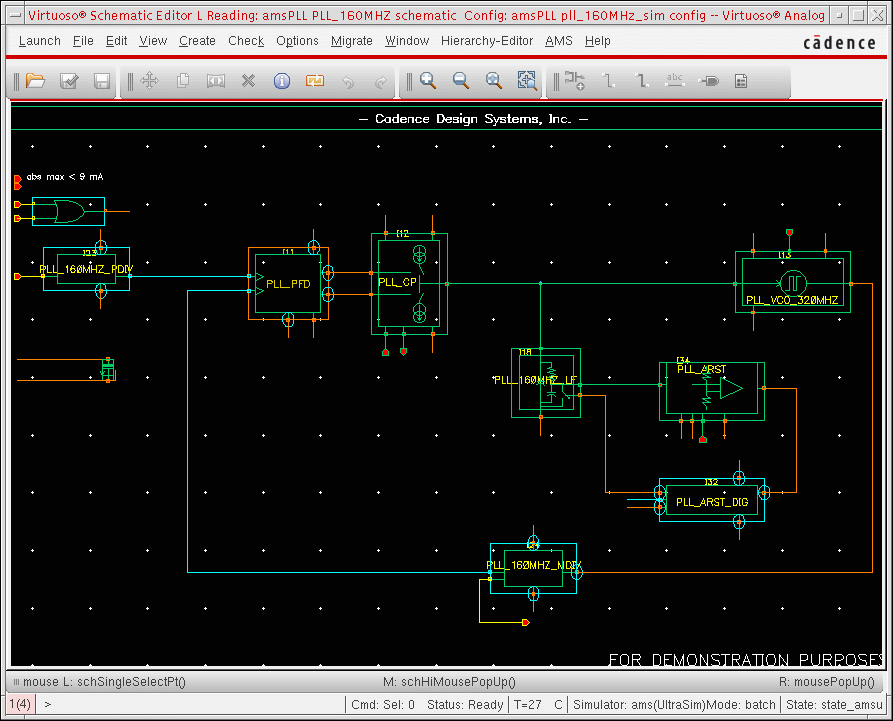This screenshot has width=893, height=721.
Task: Select the PLL_PFD block in schematic
Action: (x=288, y=284)
